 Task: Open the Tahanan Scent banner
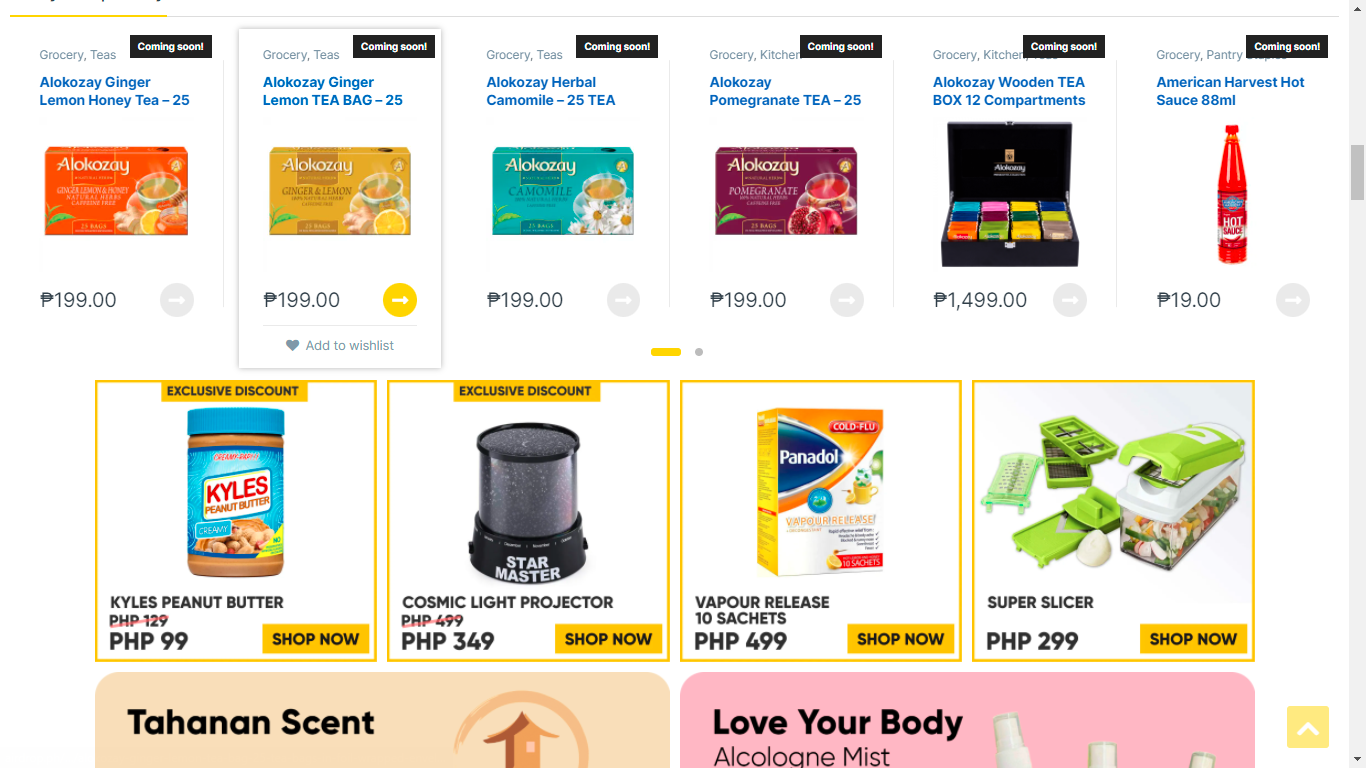click(x=382, y=721)
